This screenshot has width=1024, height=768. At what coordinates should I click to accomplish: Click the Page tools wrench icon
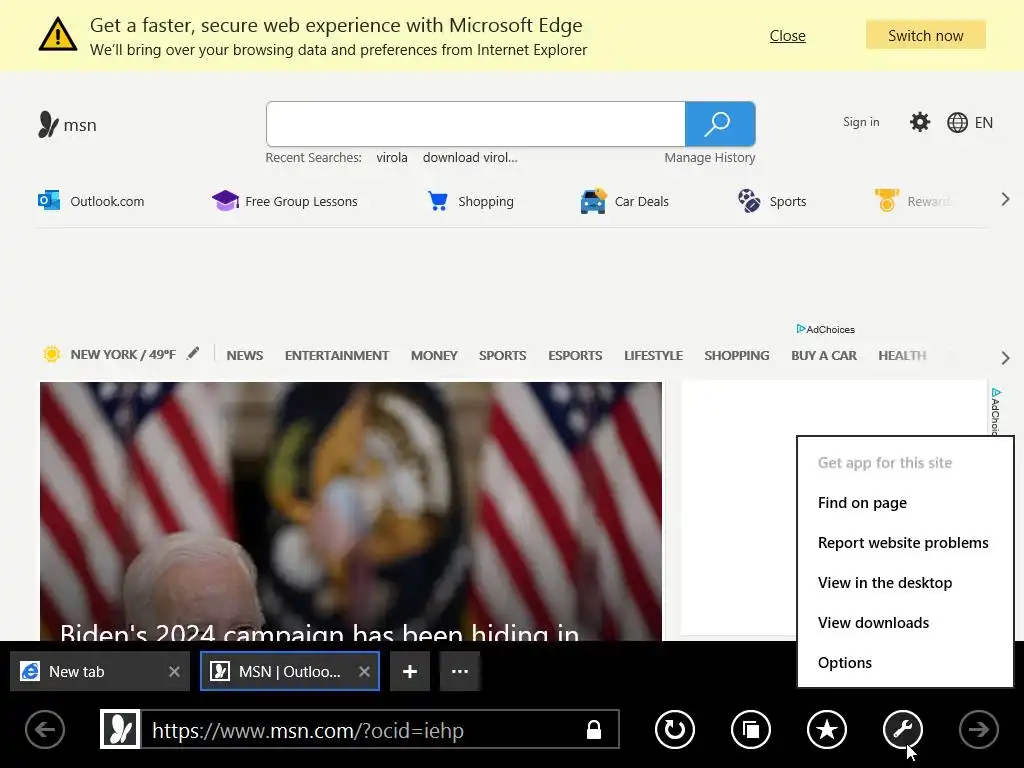(x=903, y=729)
